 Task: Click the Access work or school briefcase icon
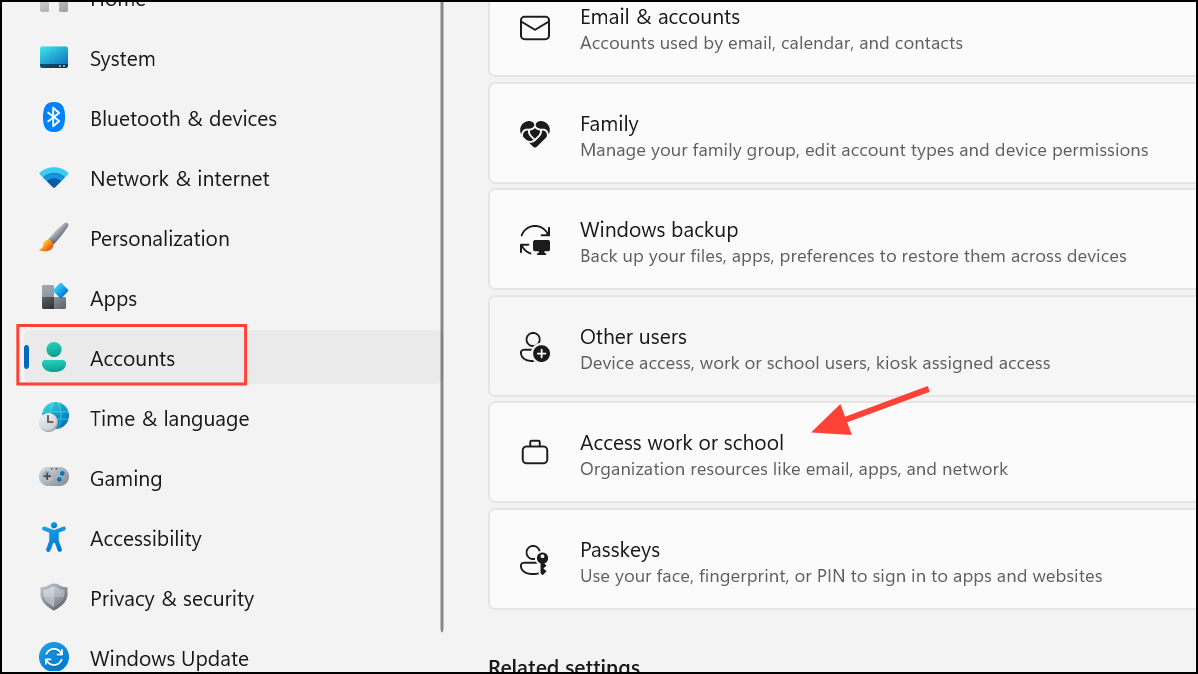point(535,452)
